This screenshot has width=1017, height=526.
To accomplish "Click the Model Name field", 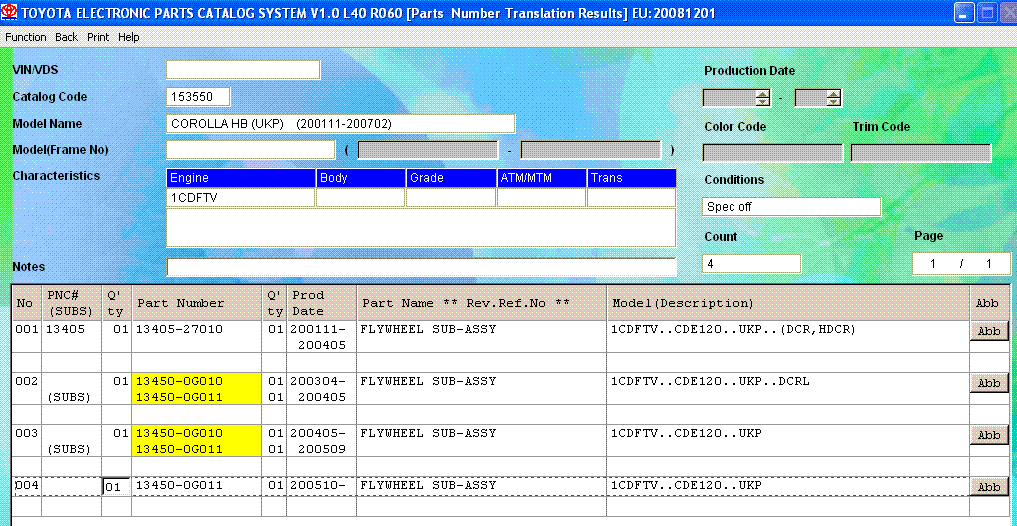I will [341, 123].
